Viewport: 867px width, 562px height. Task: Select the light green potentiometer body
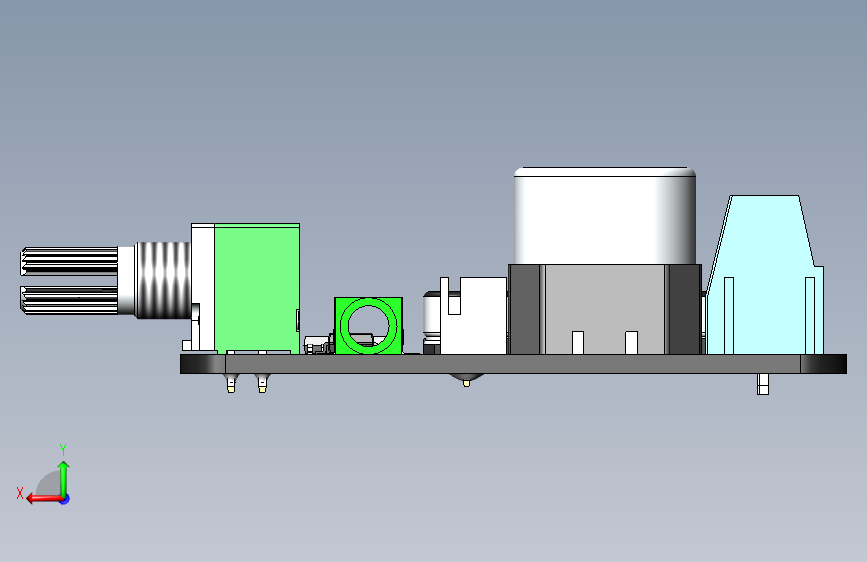pos(257,288)
